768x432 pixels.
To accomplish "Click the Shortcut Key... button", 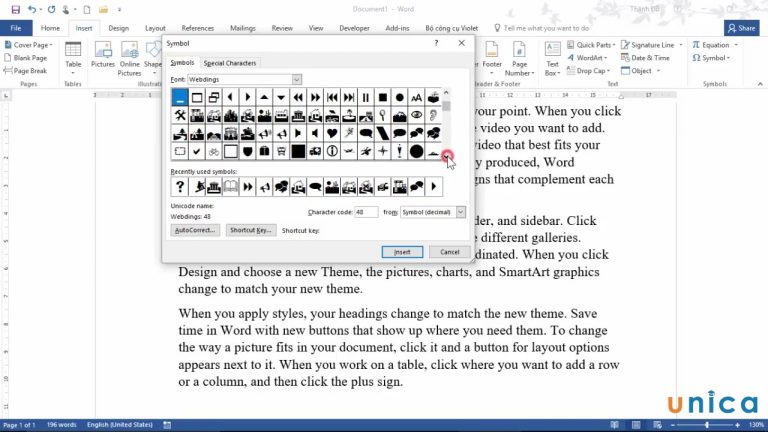I will click(x=251, y=230).
